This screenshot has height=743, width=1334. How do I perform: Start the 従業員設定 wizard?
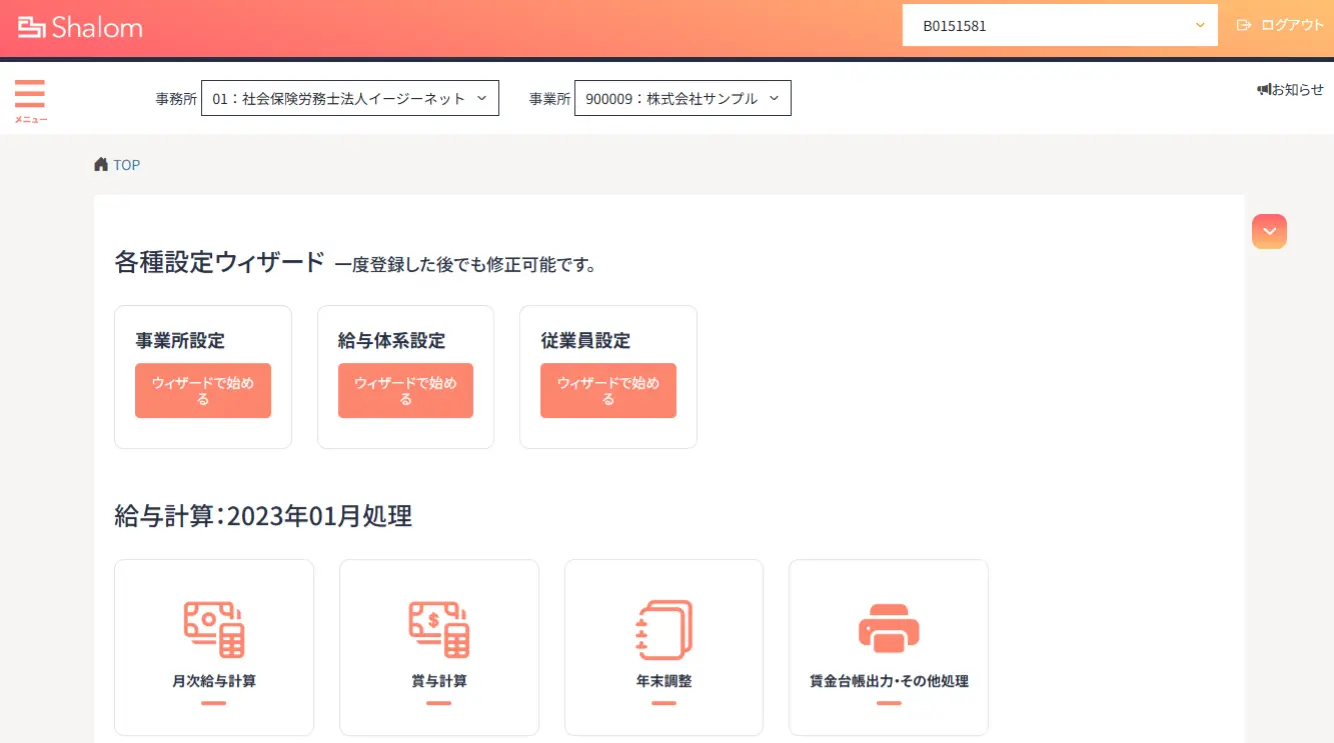click(608, 391)
